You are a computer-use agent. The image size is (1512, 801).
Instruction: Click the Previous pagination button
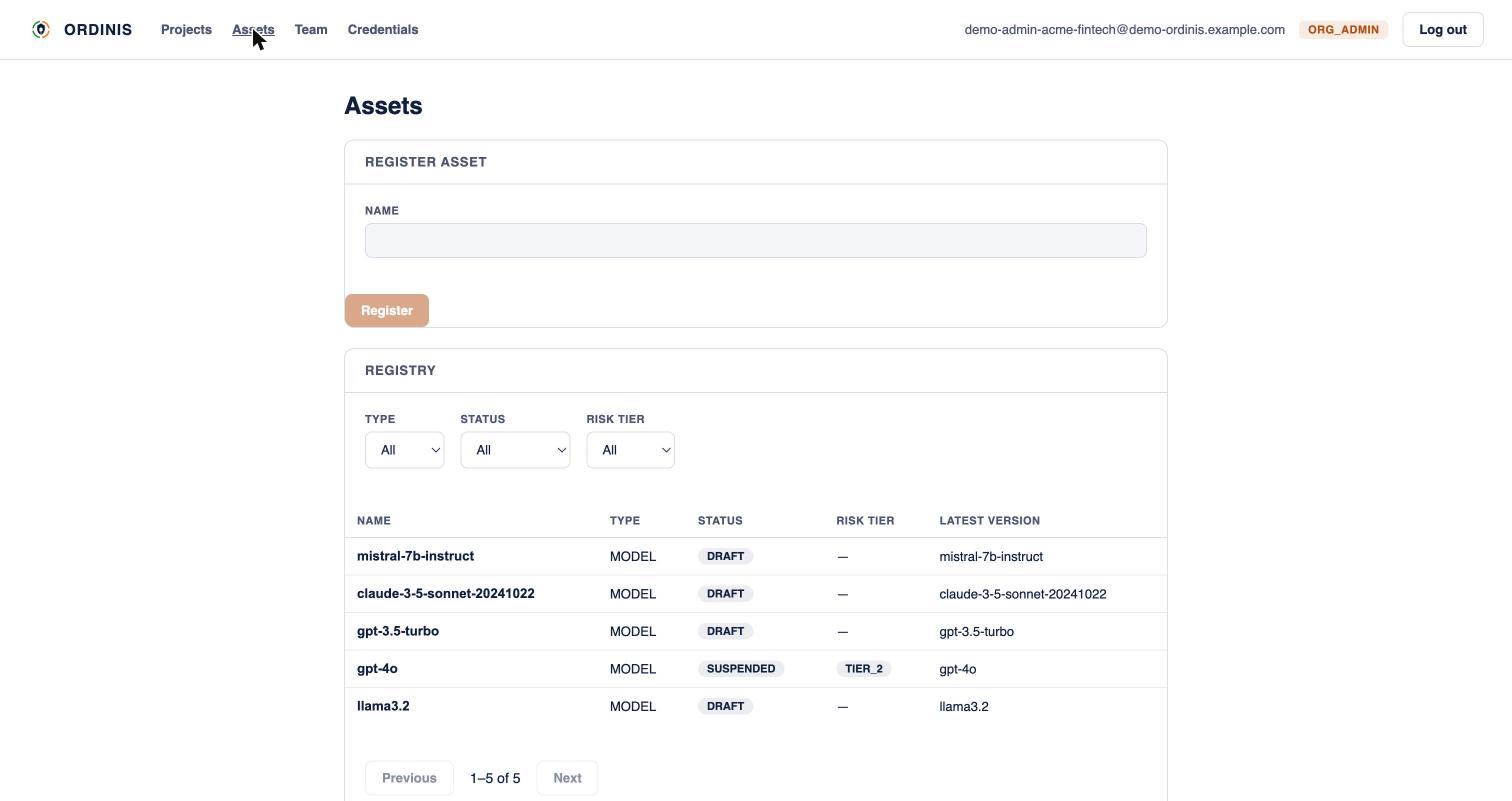(x=409, y=778)
